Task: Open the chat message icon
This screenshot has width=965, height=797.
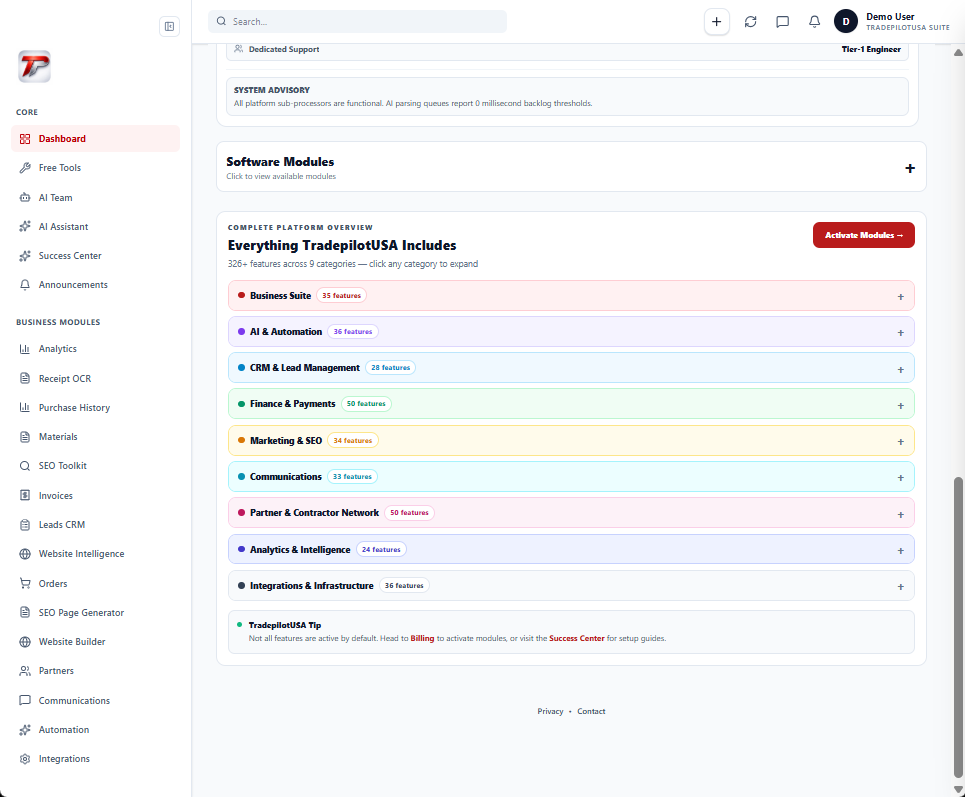Action: point(782,22)
